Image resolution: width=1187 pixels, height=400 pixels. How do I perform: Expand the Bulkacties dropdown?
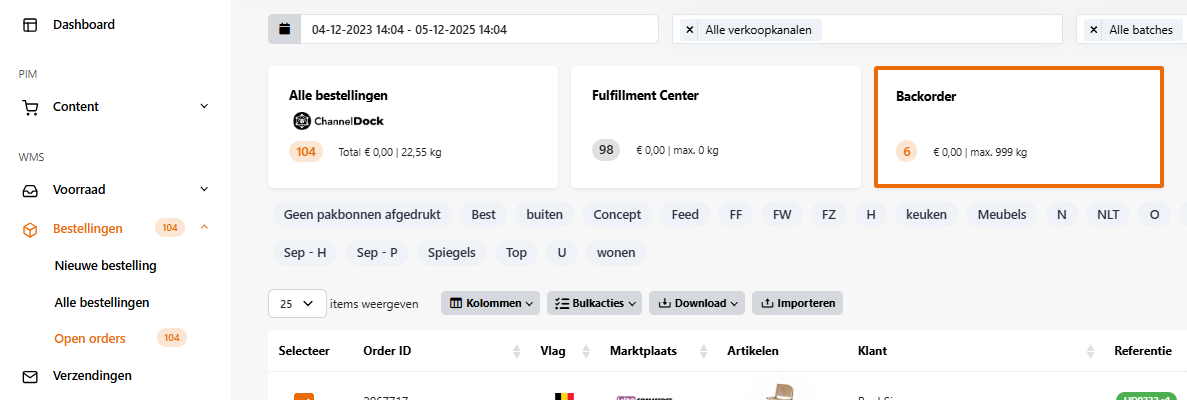point(594,303)
